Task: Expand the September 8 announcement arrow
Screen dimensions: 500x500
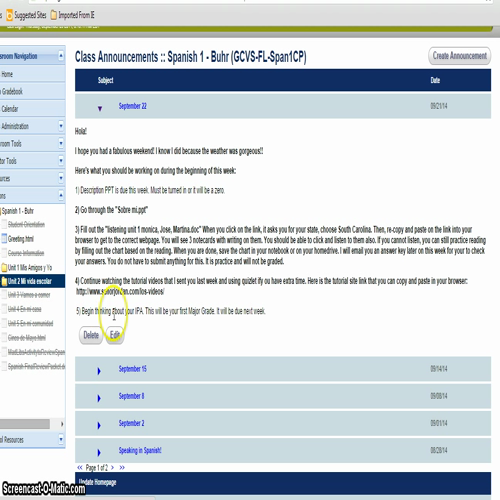Action: tap(99, 398)
